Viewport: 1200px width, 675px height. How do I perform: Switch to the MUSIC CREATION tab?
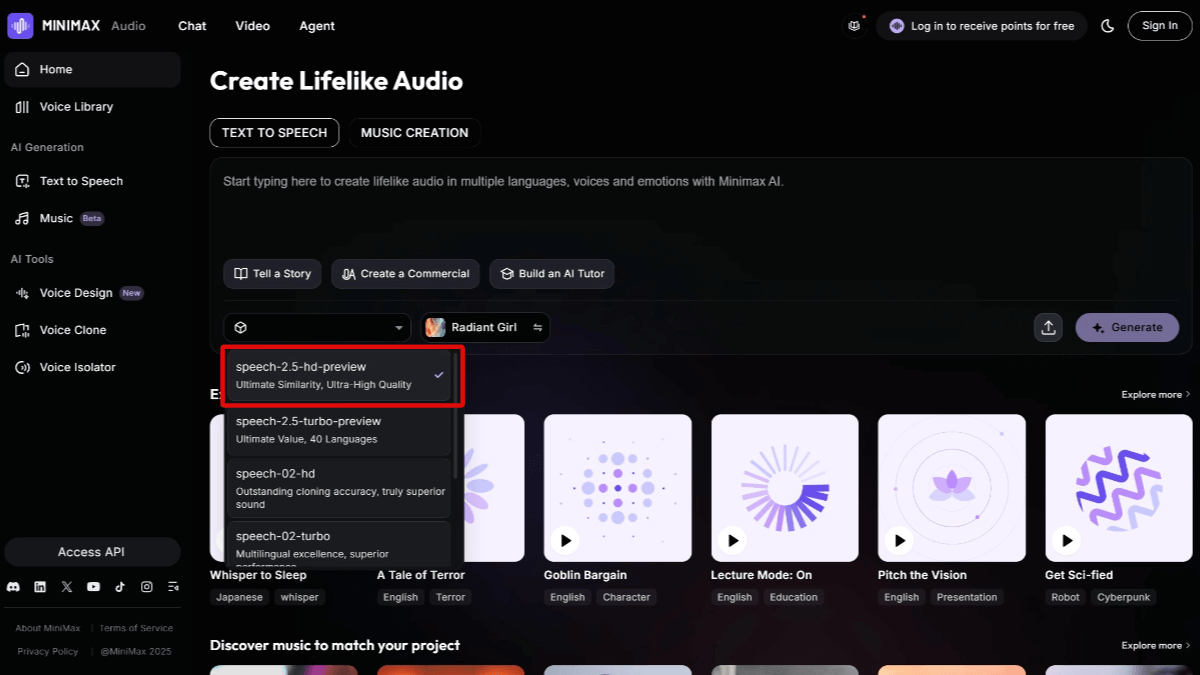tap(415, 132)
